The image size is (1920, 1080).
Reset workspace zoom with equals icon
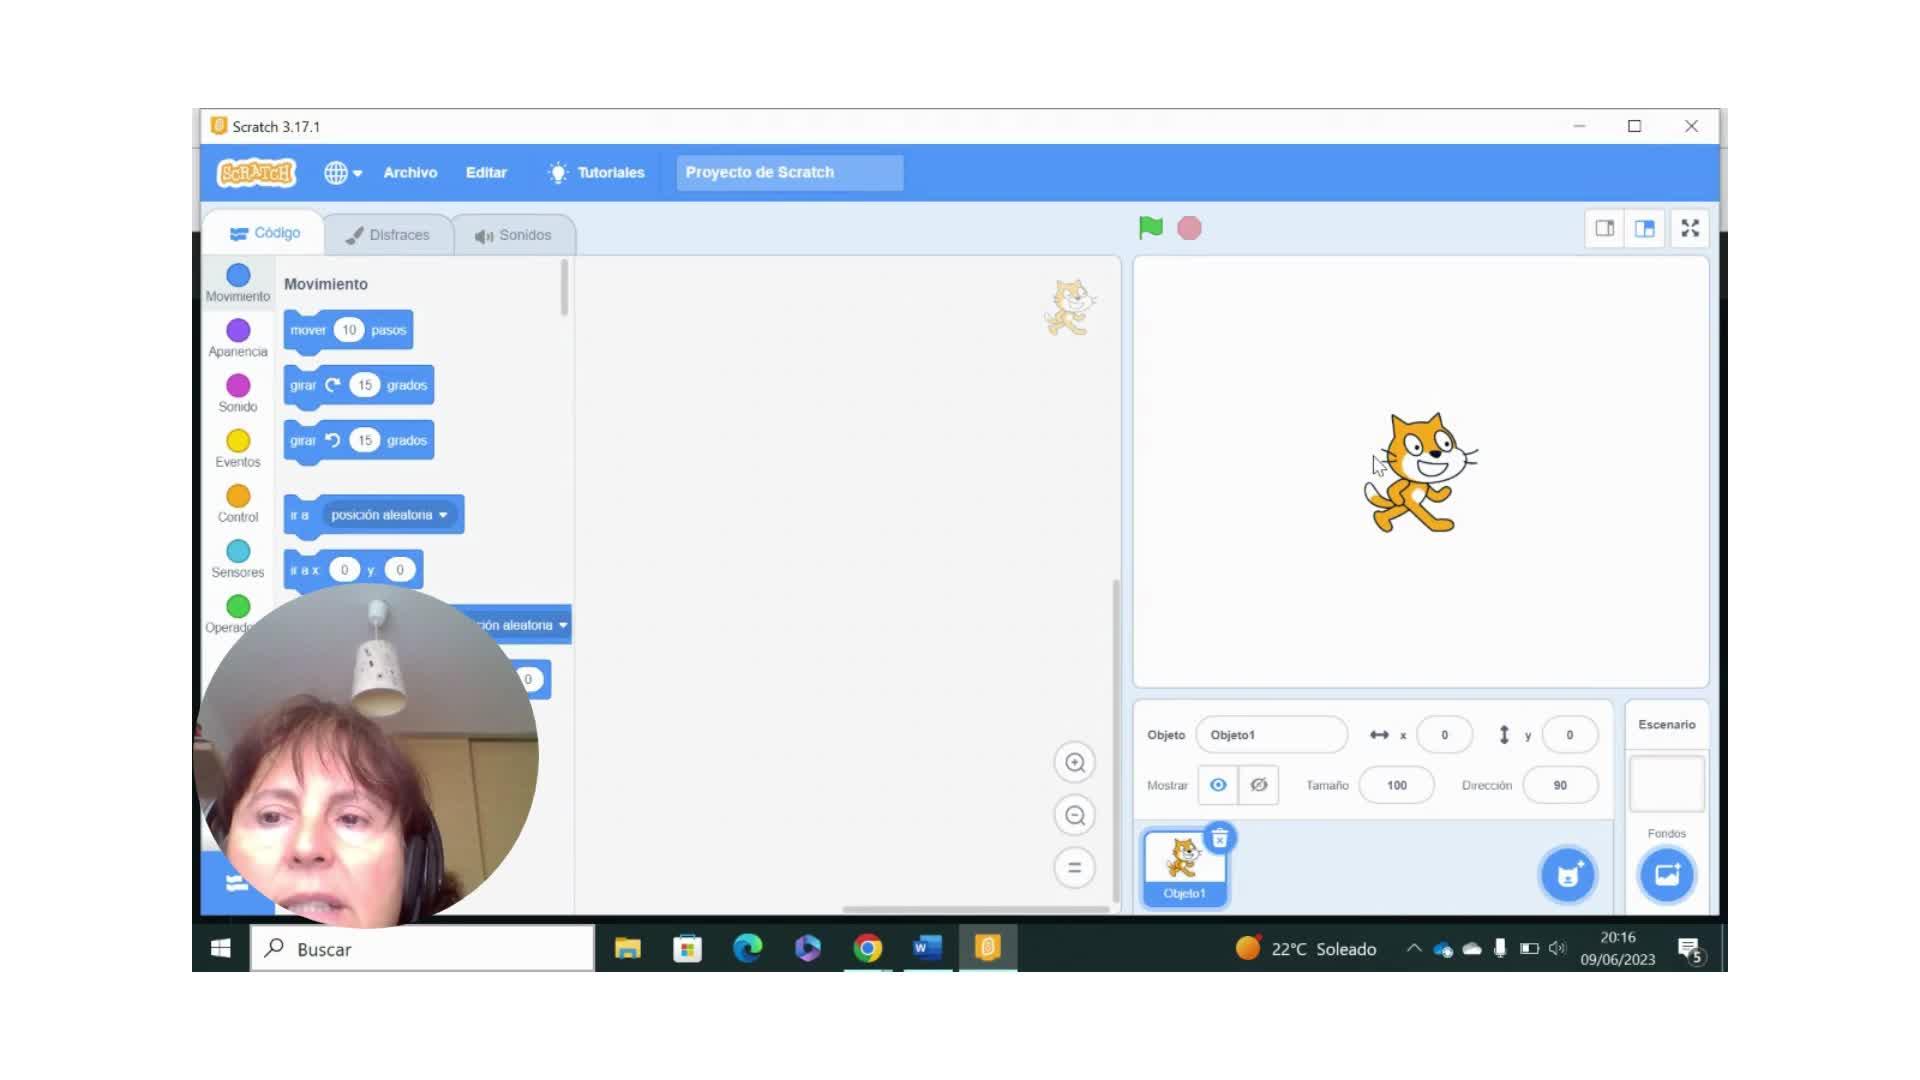click(1075, 868)
